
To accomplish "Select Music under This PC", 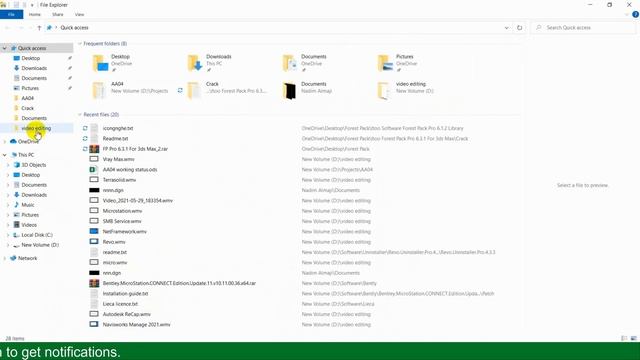I will 28,205.
